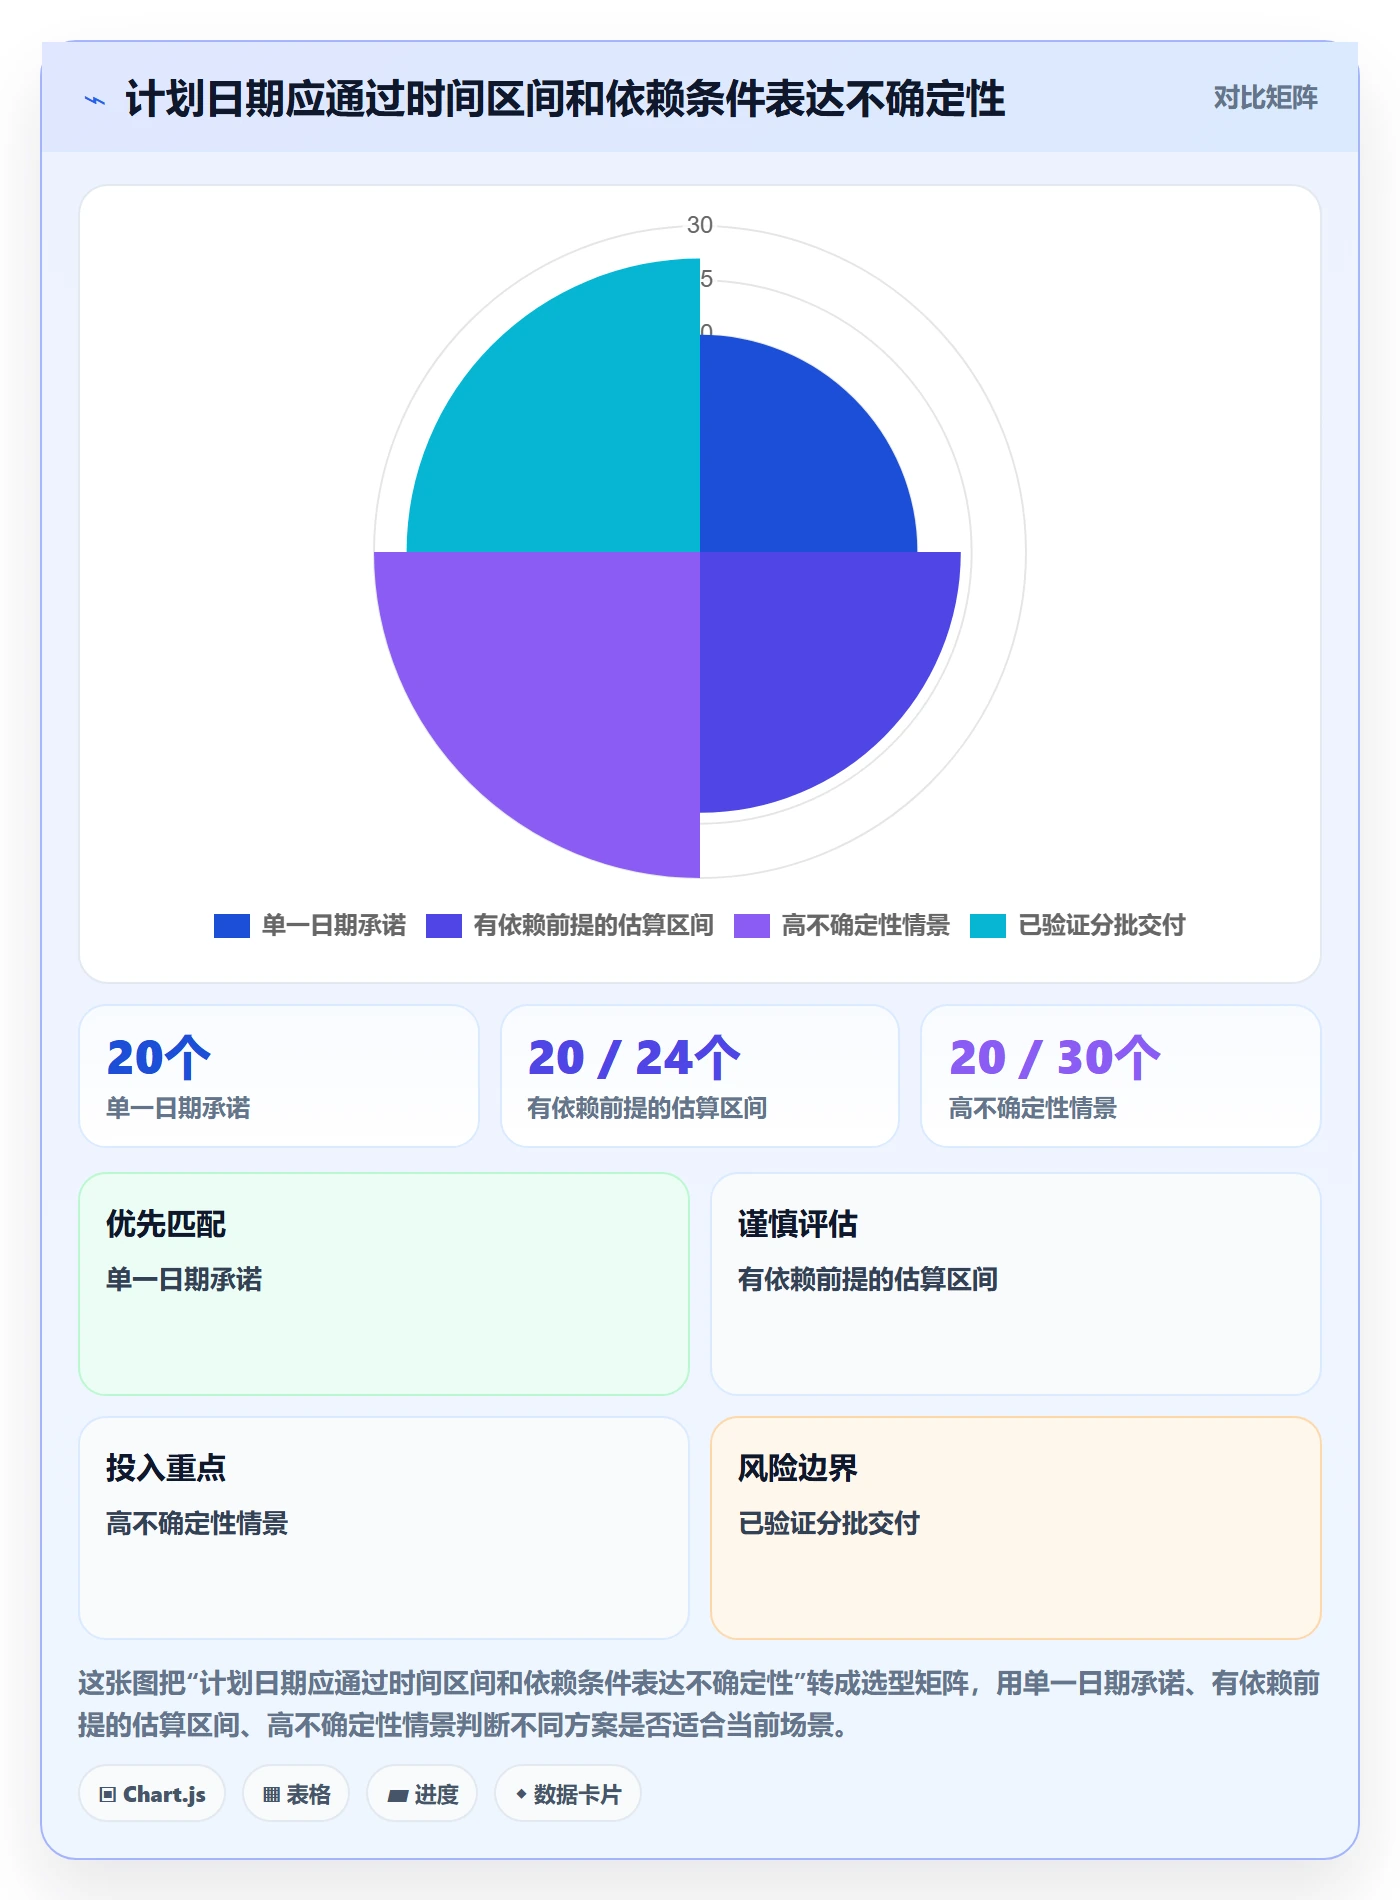Toggle the 高不确定性情景 legend color box
The height and width of the screenshot is (1900, 1400).
tap(751, 925)
